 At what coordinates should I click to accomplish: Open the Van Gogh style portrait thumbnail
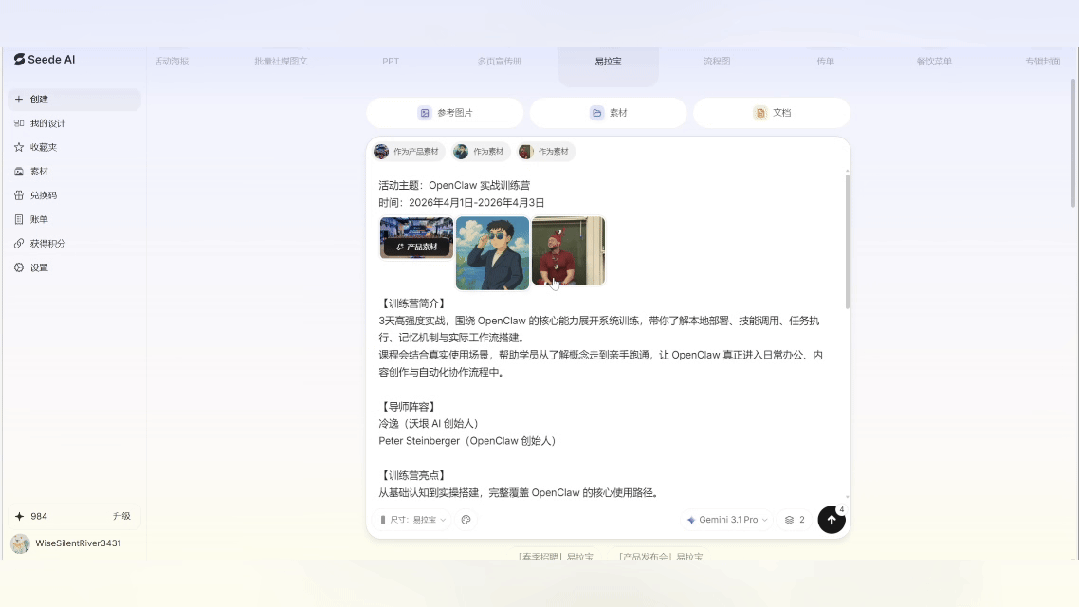tap(492, 252)
